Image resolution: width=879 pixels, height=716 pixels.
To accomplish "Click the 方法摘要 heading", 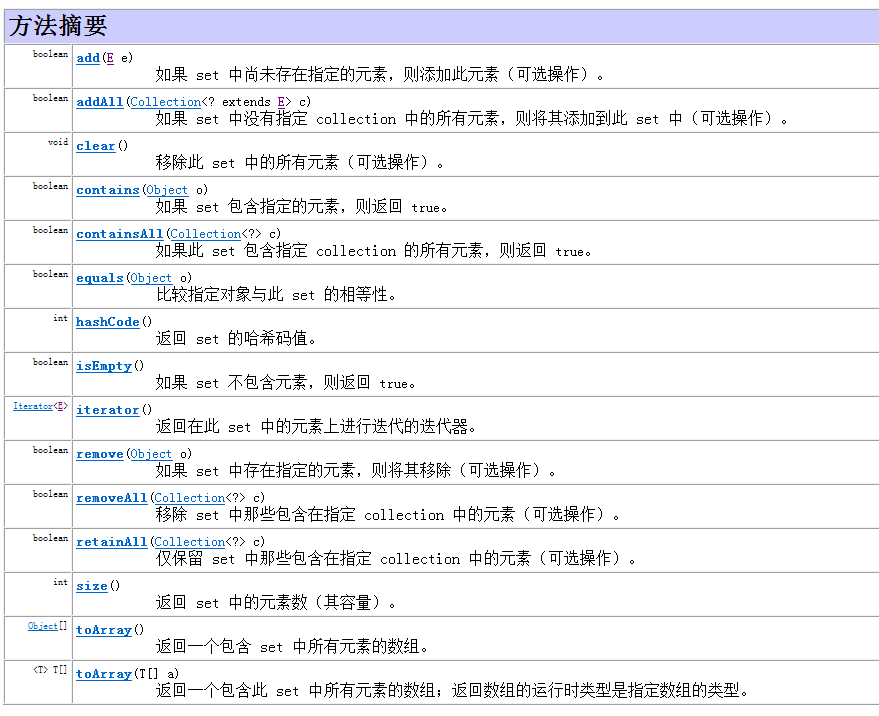I will click(x=58, y=26).
